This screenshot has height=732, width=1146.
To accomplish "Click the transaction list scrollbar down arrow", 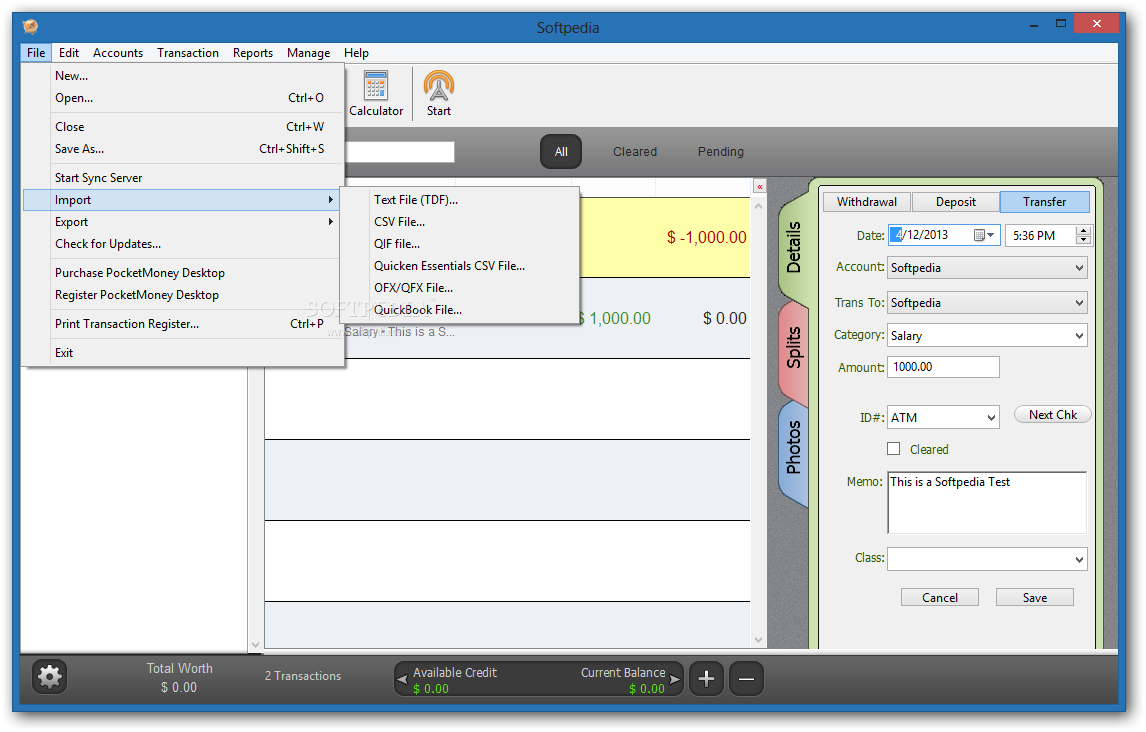I will [759, 640].
